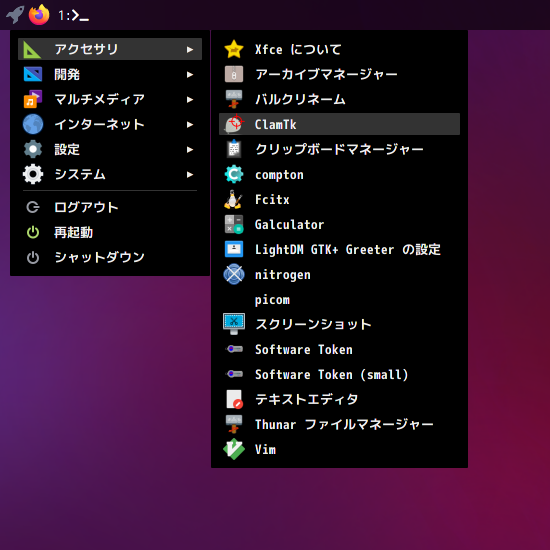Click the blue gear 設定 icon

click(x=33, y=149)
